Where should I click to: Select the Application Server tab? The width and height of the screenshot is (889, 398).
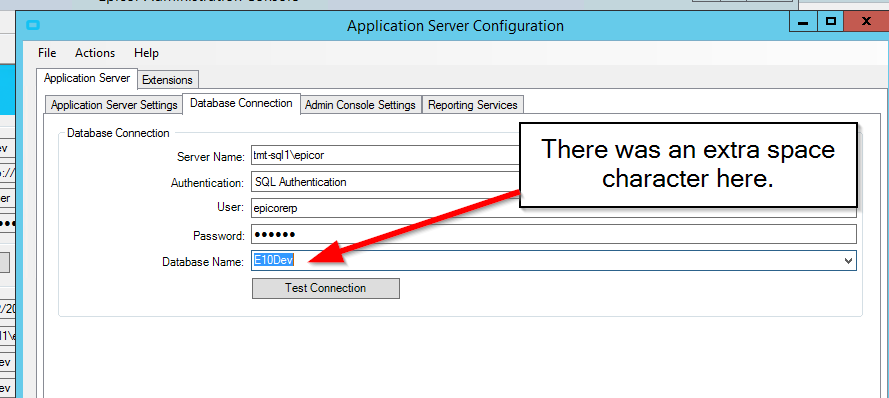87,78
